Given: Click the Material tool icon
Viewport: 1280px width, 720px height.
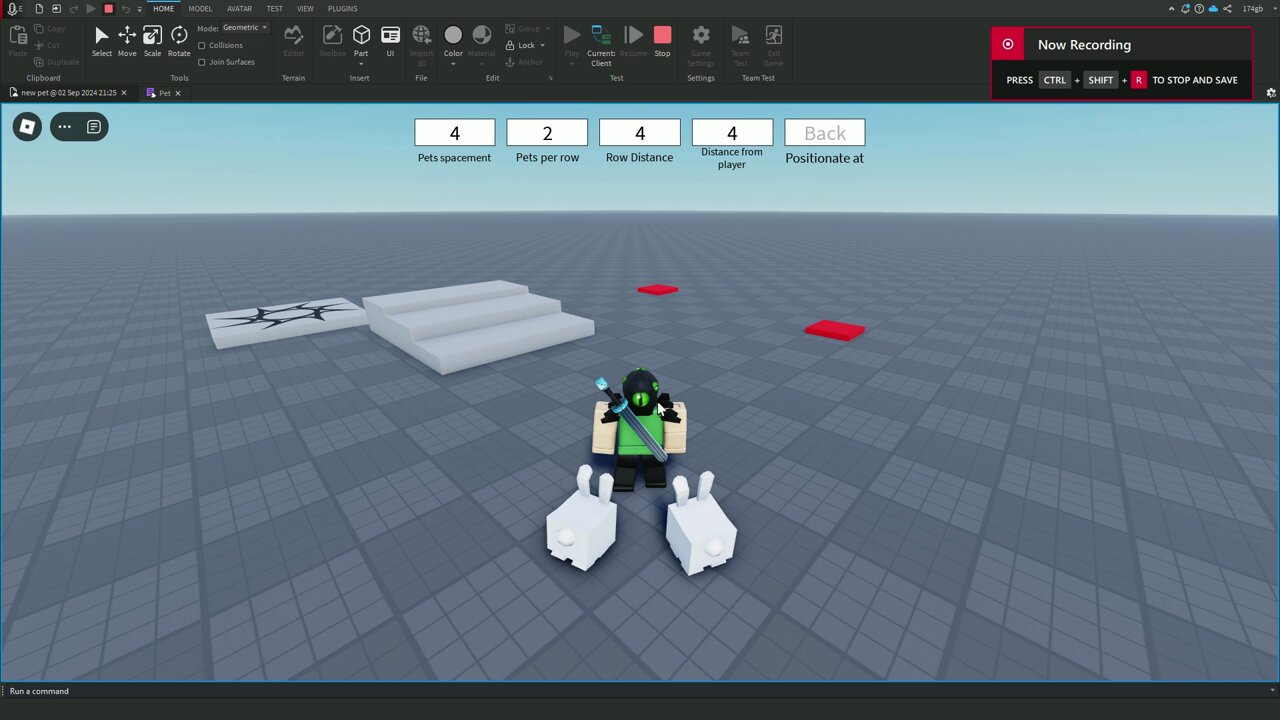Looking at the screenshot, I should click(481, 35).
